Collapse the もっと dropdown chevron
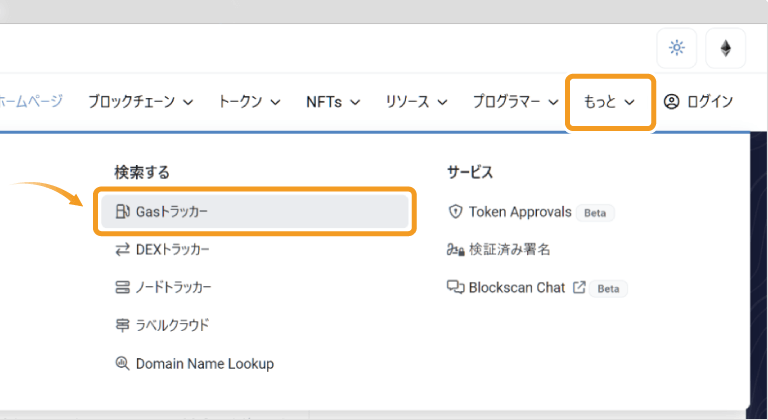Screen dimensions: 768x420 coord(630,102)
